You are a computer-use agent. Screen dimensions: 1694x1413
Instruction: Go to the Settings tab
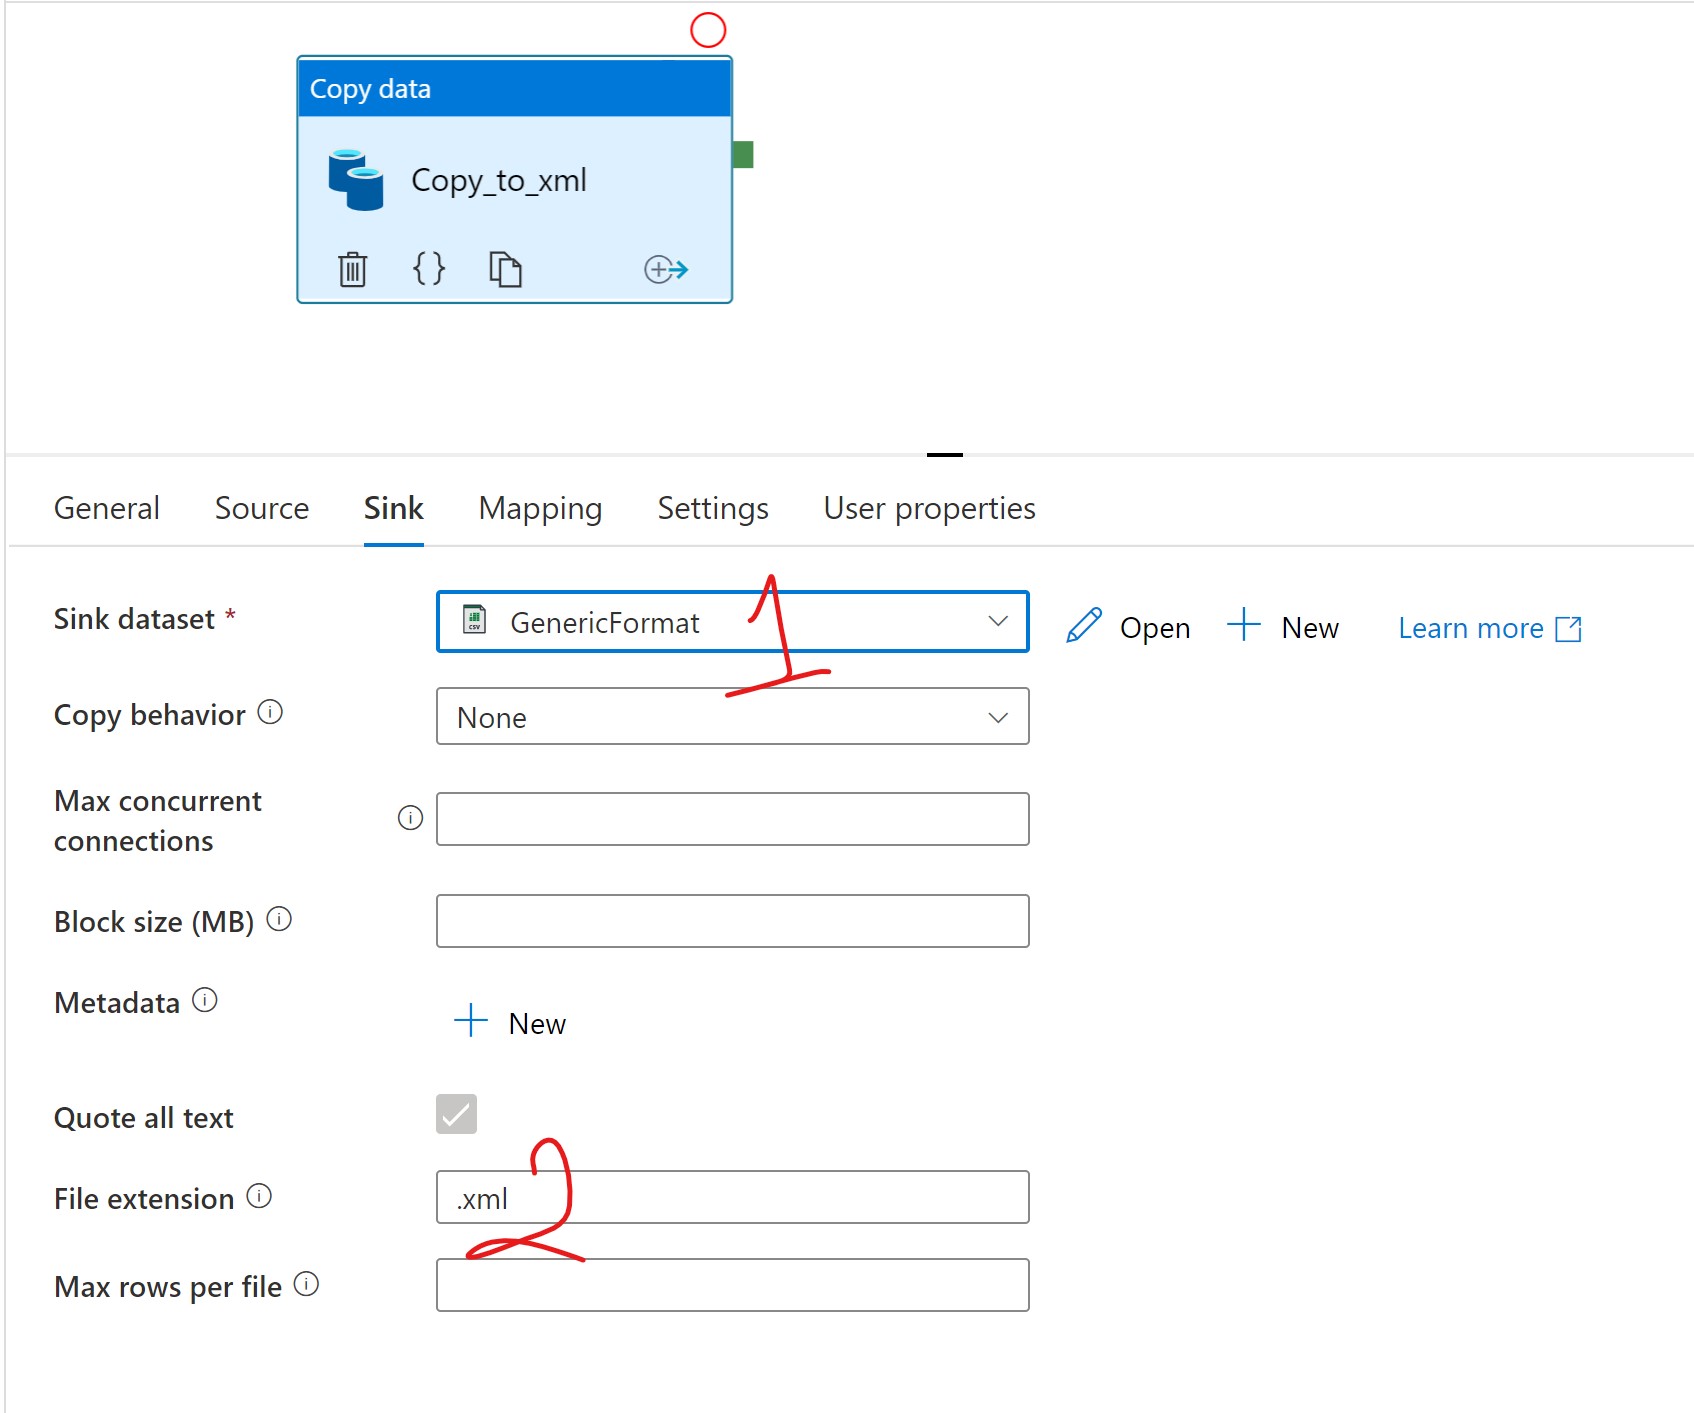tap(713, 508)
